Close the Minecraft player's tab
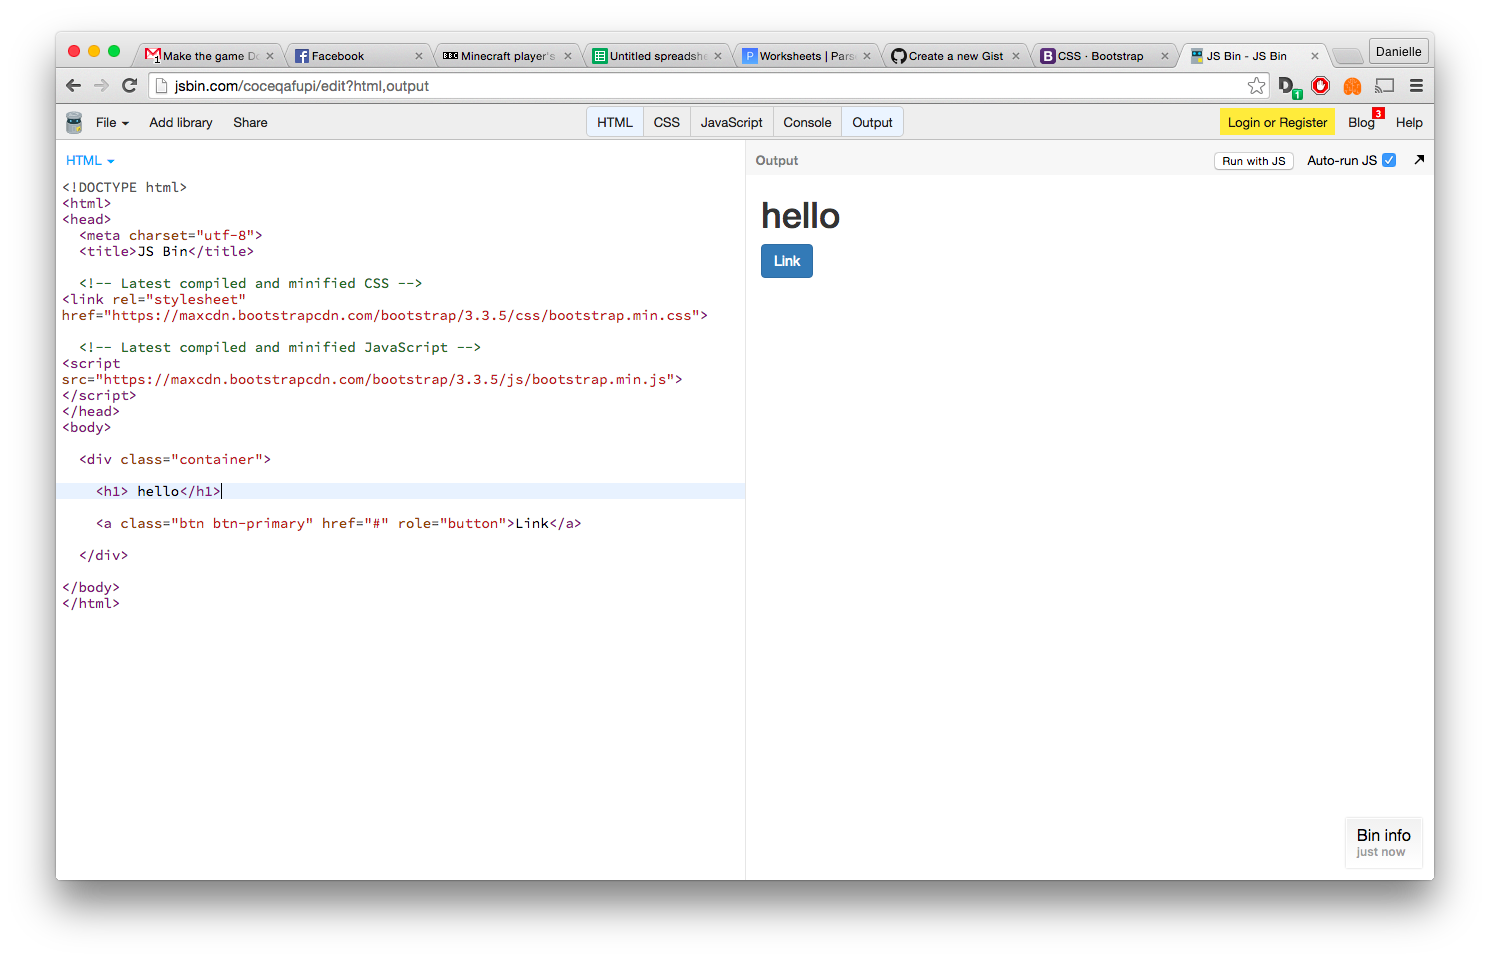 tap(568, 56)
